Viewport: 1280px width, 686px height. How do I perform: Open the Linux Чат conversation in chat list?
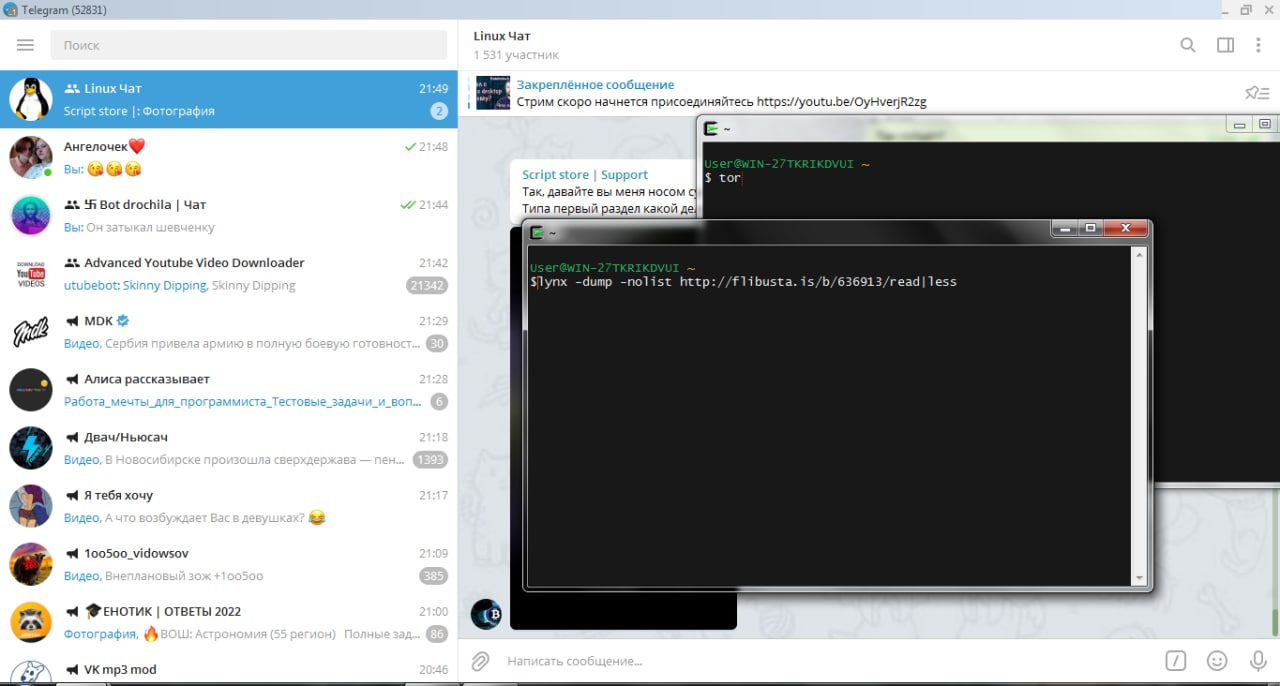coord(229,99)
